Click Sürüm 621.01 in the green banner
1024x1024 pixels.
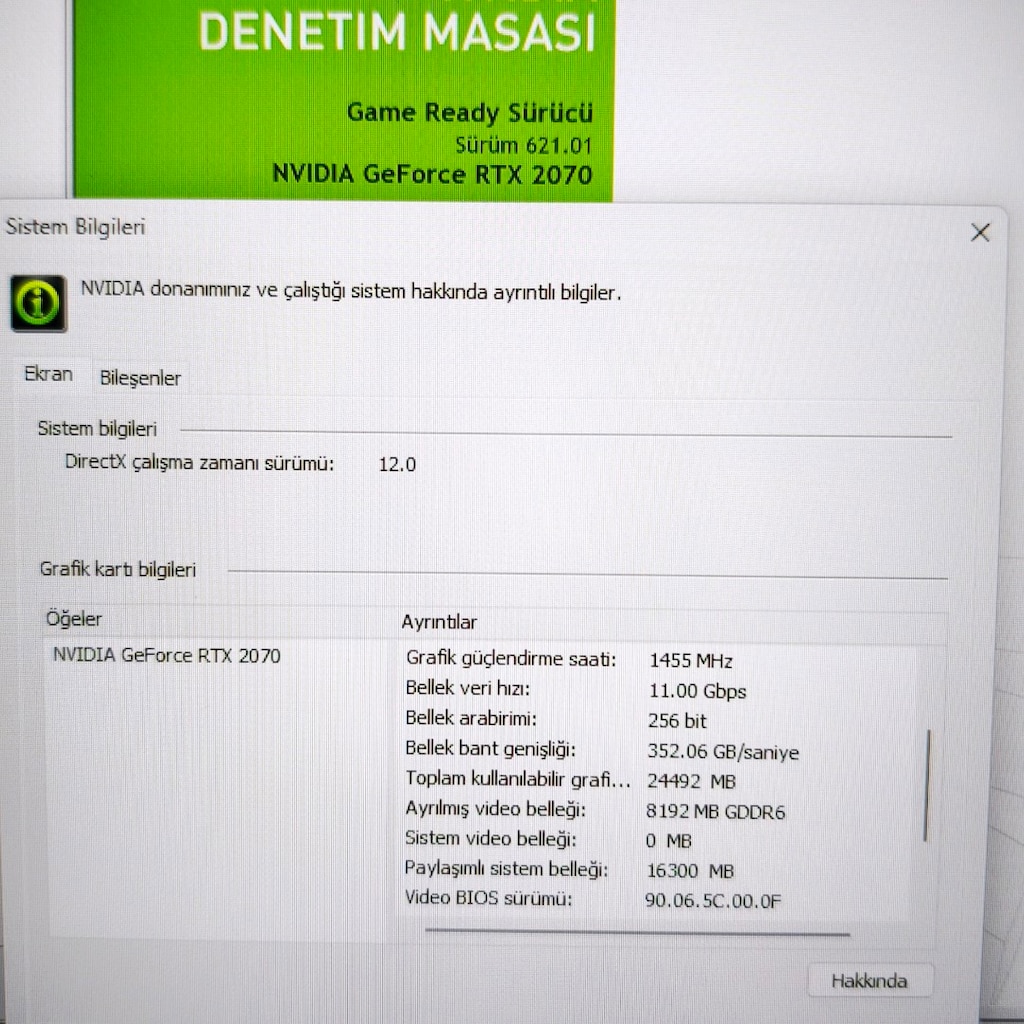point(524,145)
